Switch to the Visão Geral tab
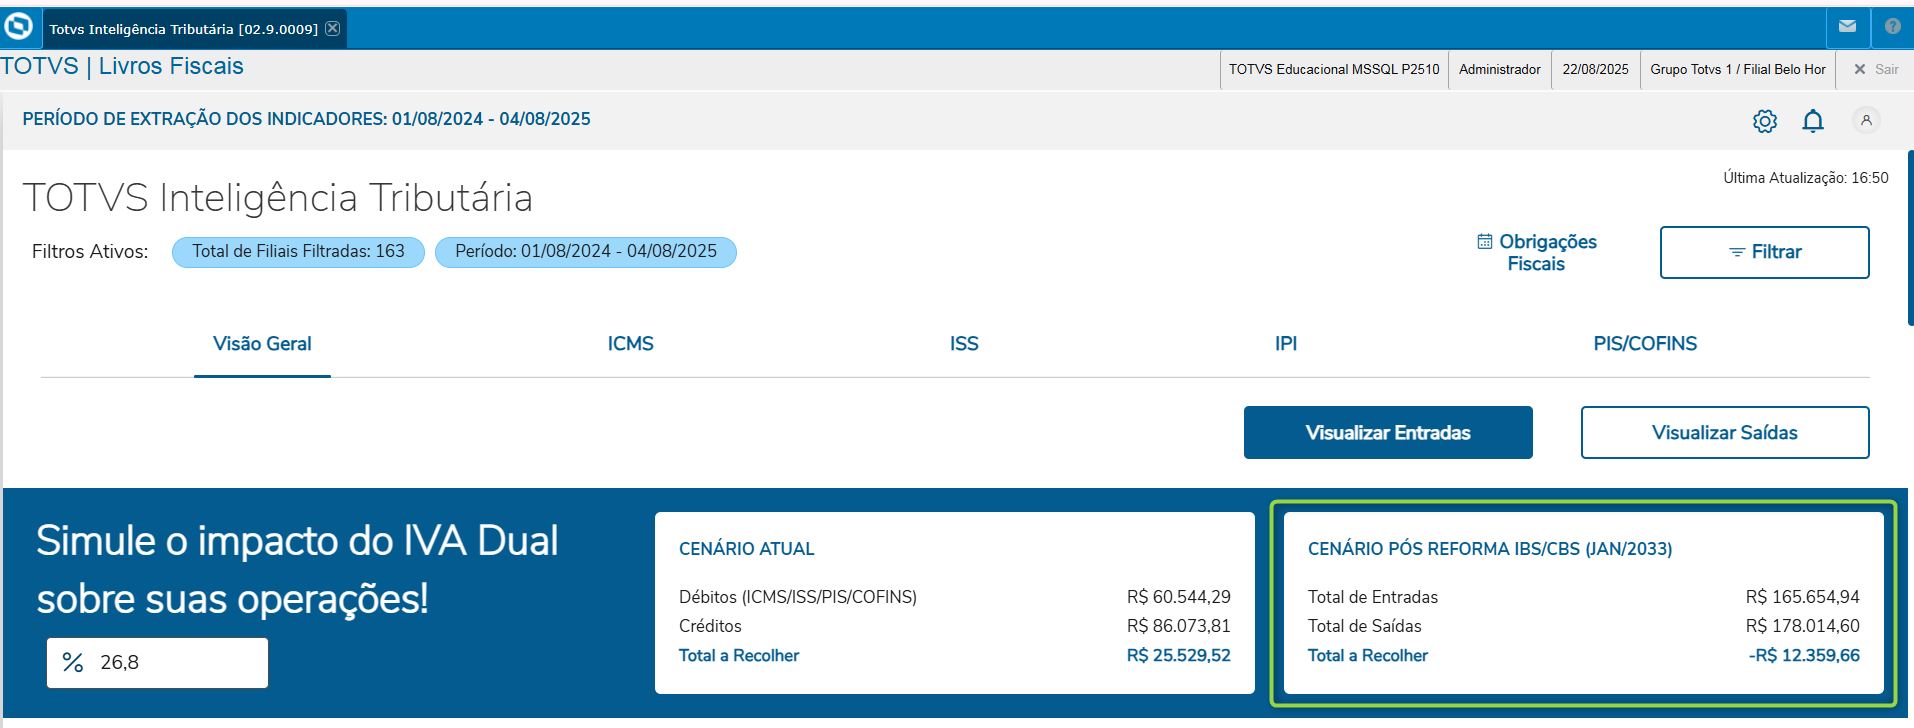 (x=262, y=344)
